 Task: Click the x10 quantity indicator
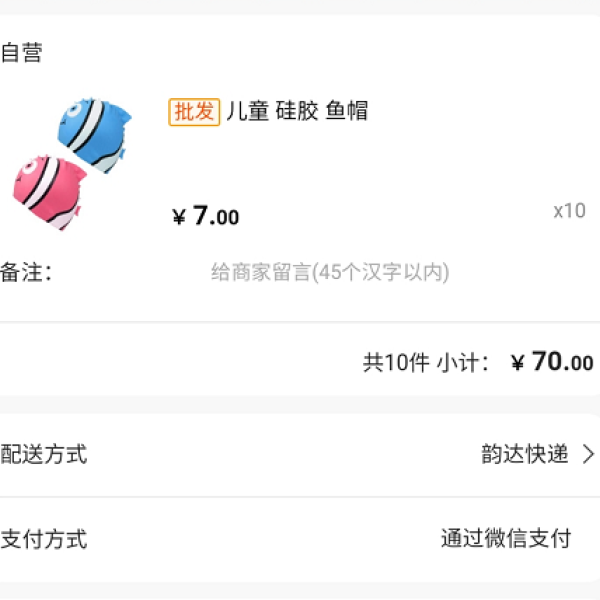click(569, 211)
